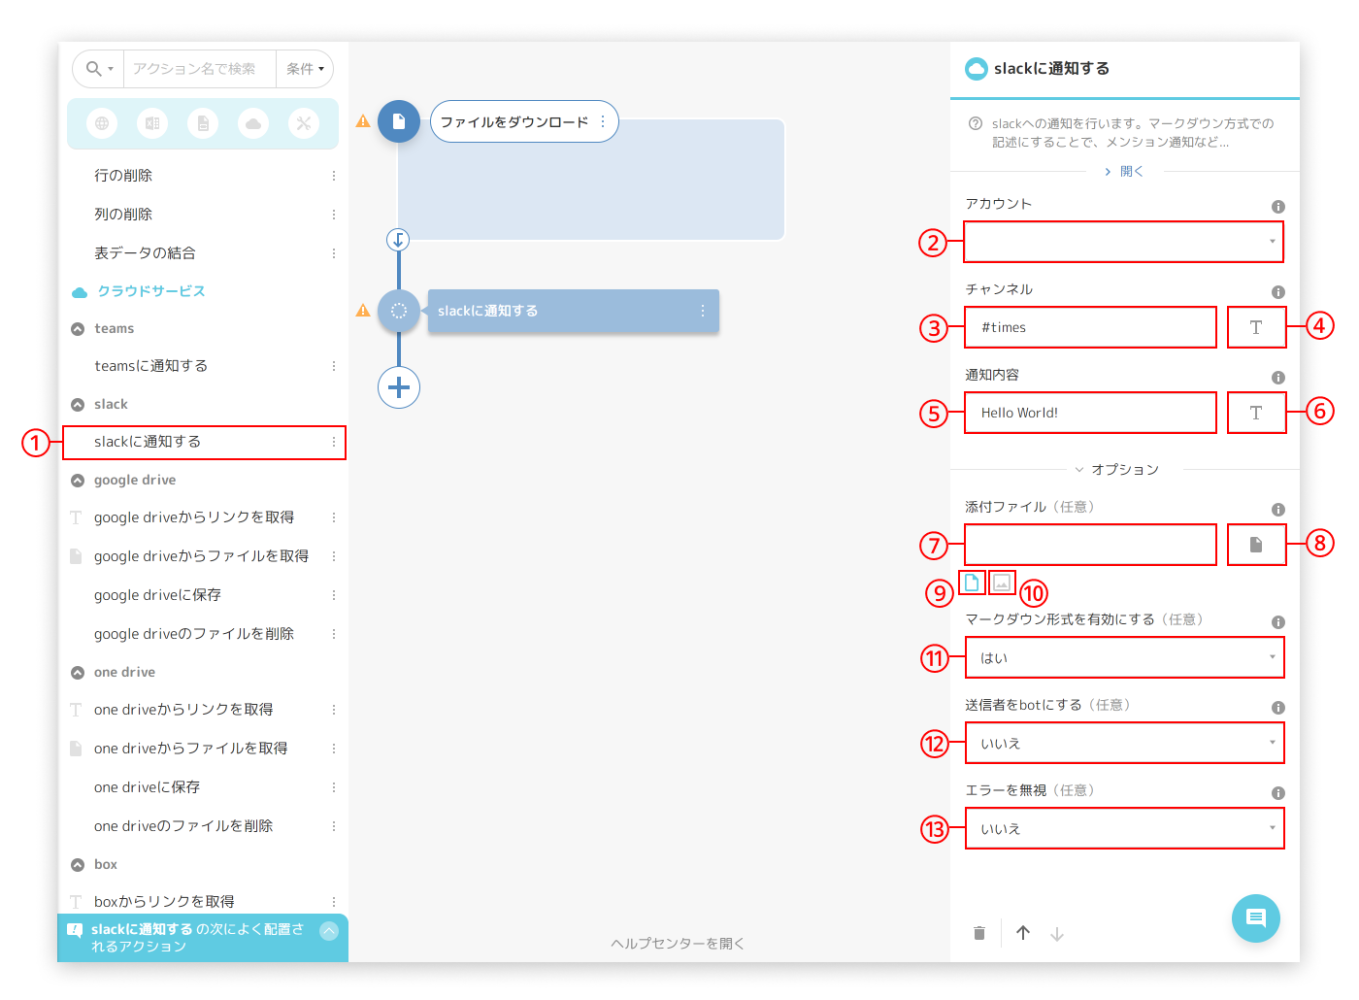Open the chat support bubble
Image resolution: width=1359 pixels, height=1000 pixels.
(x=1256, y=918)
